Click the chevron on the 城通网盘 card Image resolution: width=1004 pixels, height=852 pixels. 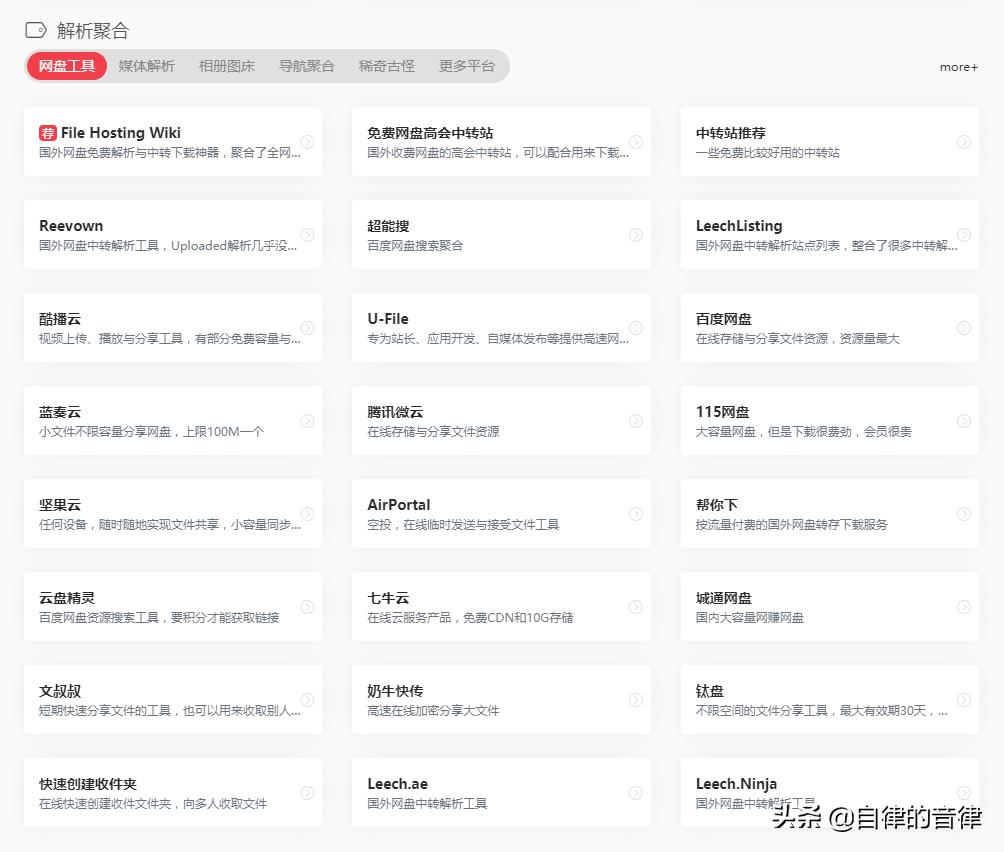963,606
